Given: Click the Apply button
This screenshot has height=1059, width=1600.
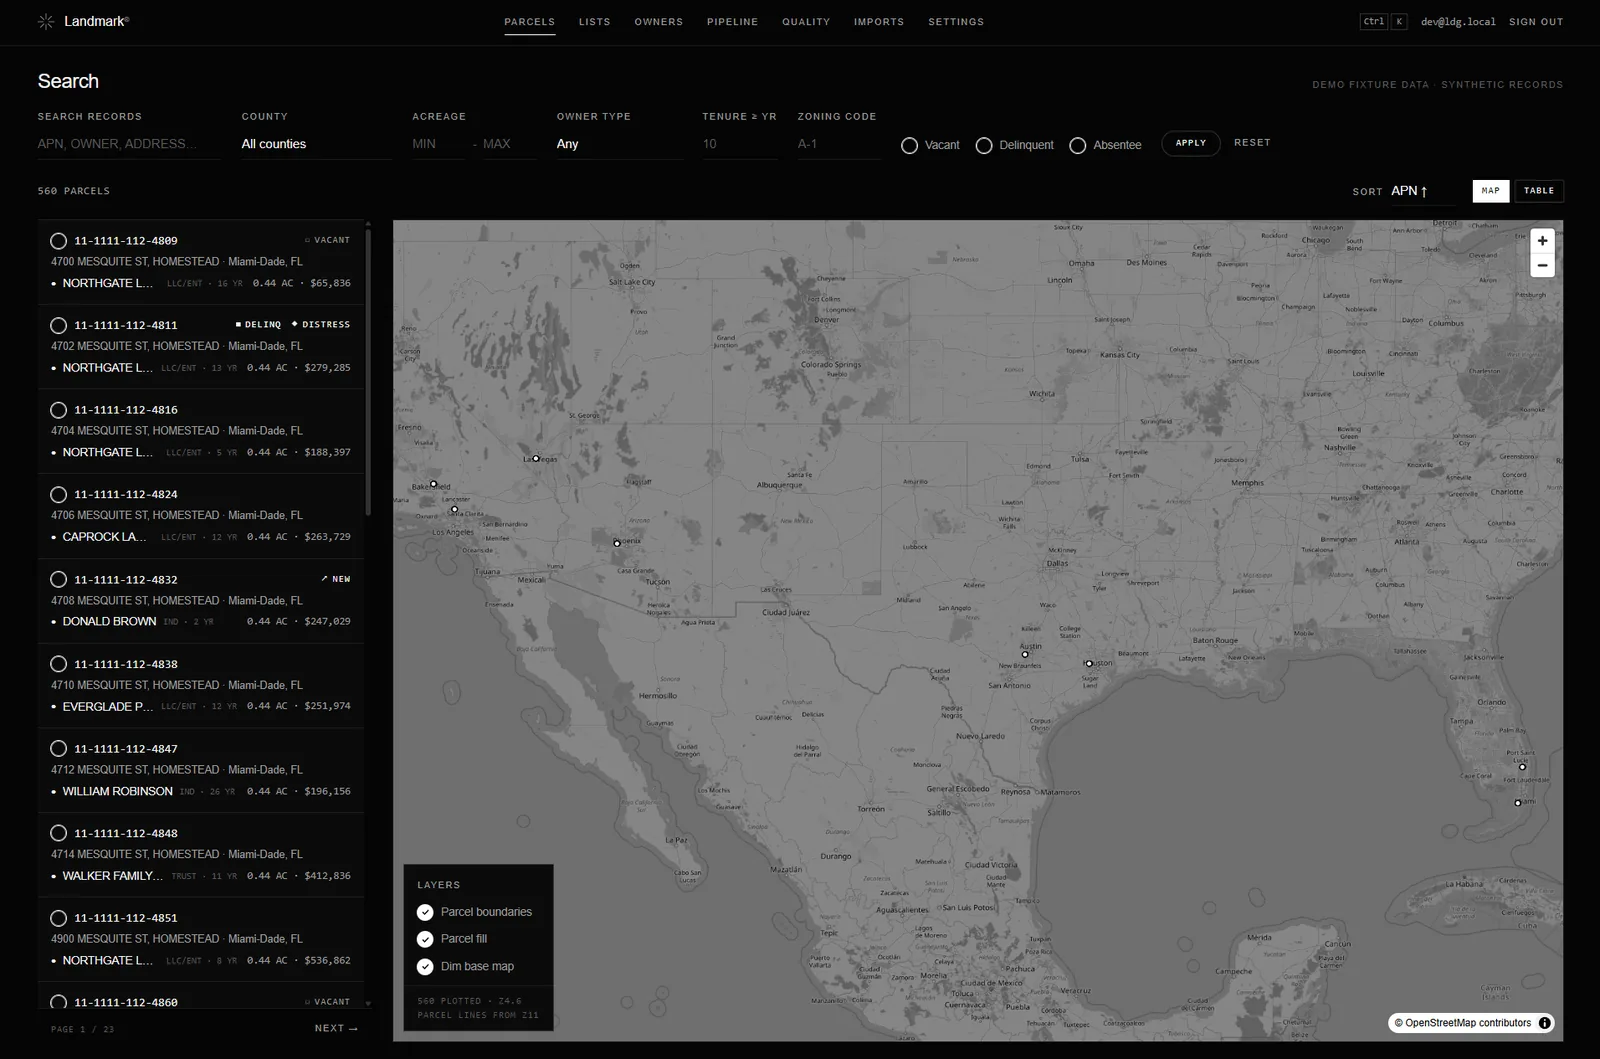Looking at the screenshot, I should tap(1190, 143).
